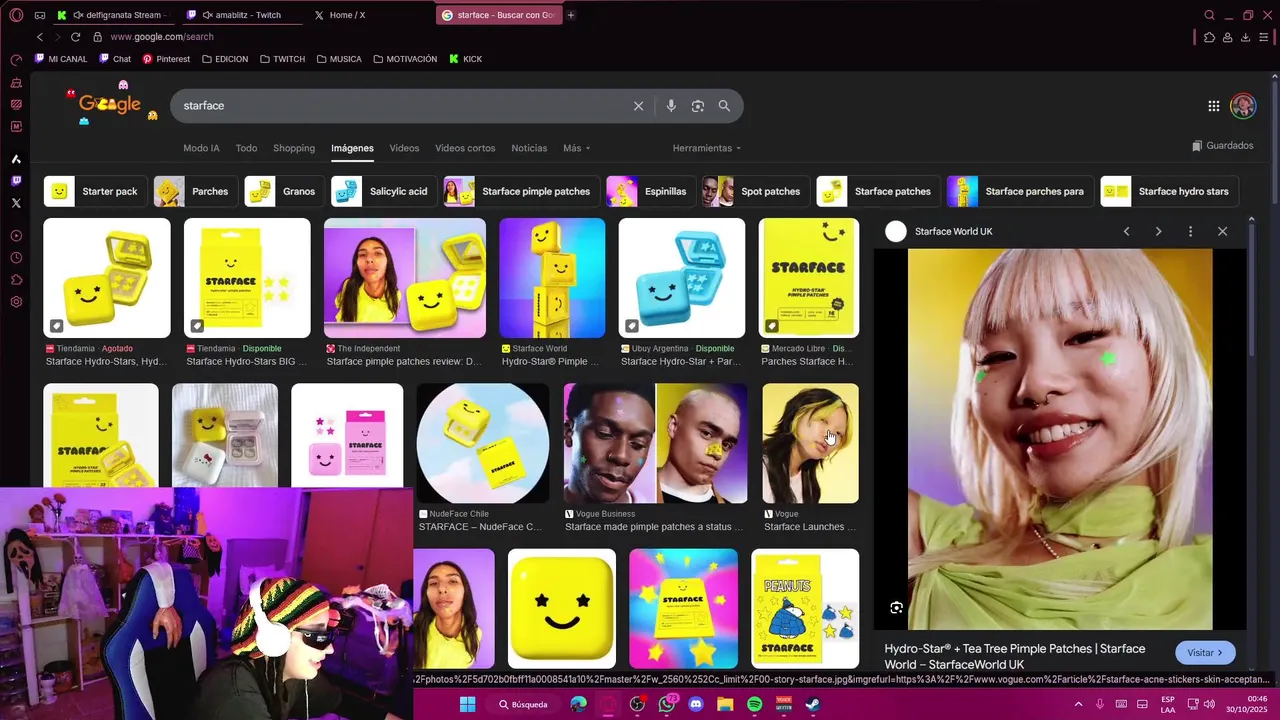Open Steam from the taskbar

click(x=813, y=704)
